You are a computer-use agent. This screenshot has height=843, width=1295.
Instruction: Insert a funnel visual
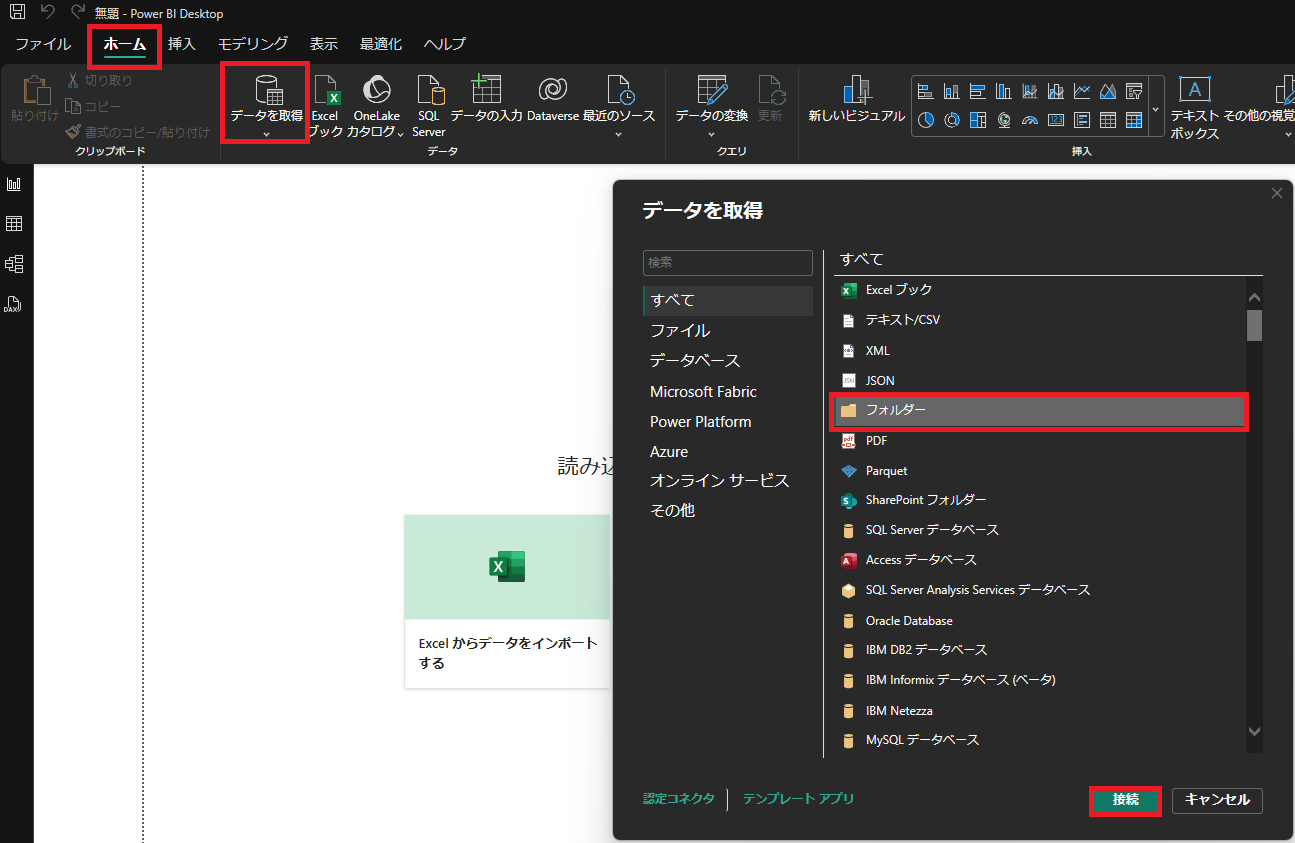click(1134, 92)
